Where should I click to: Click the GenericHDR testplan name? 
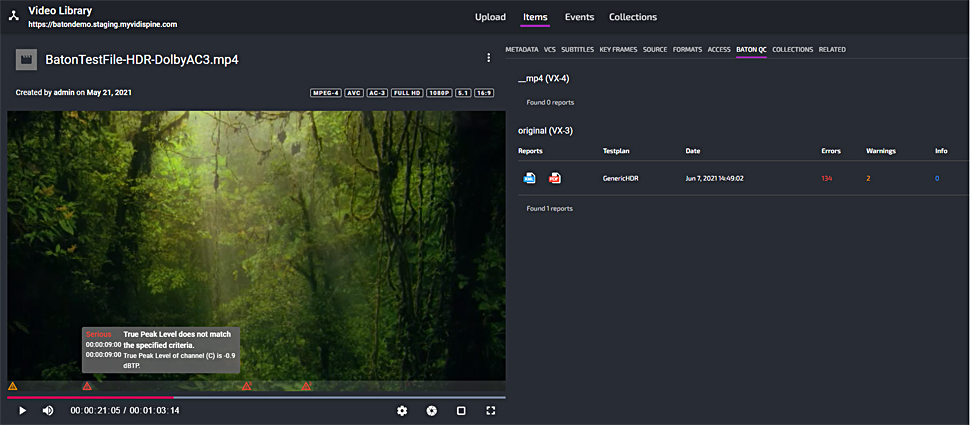coord(620,178)
